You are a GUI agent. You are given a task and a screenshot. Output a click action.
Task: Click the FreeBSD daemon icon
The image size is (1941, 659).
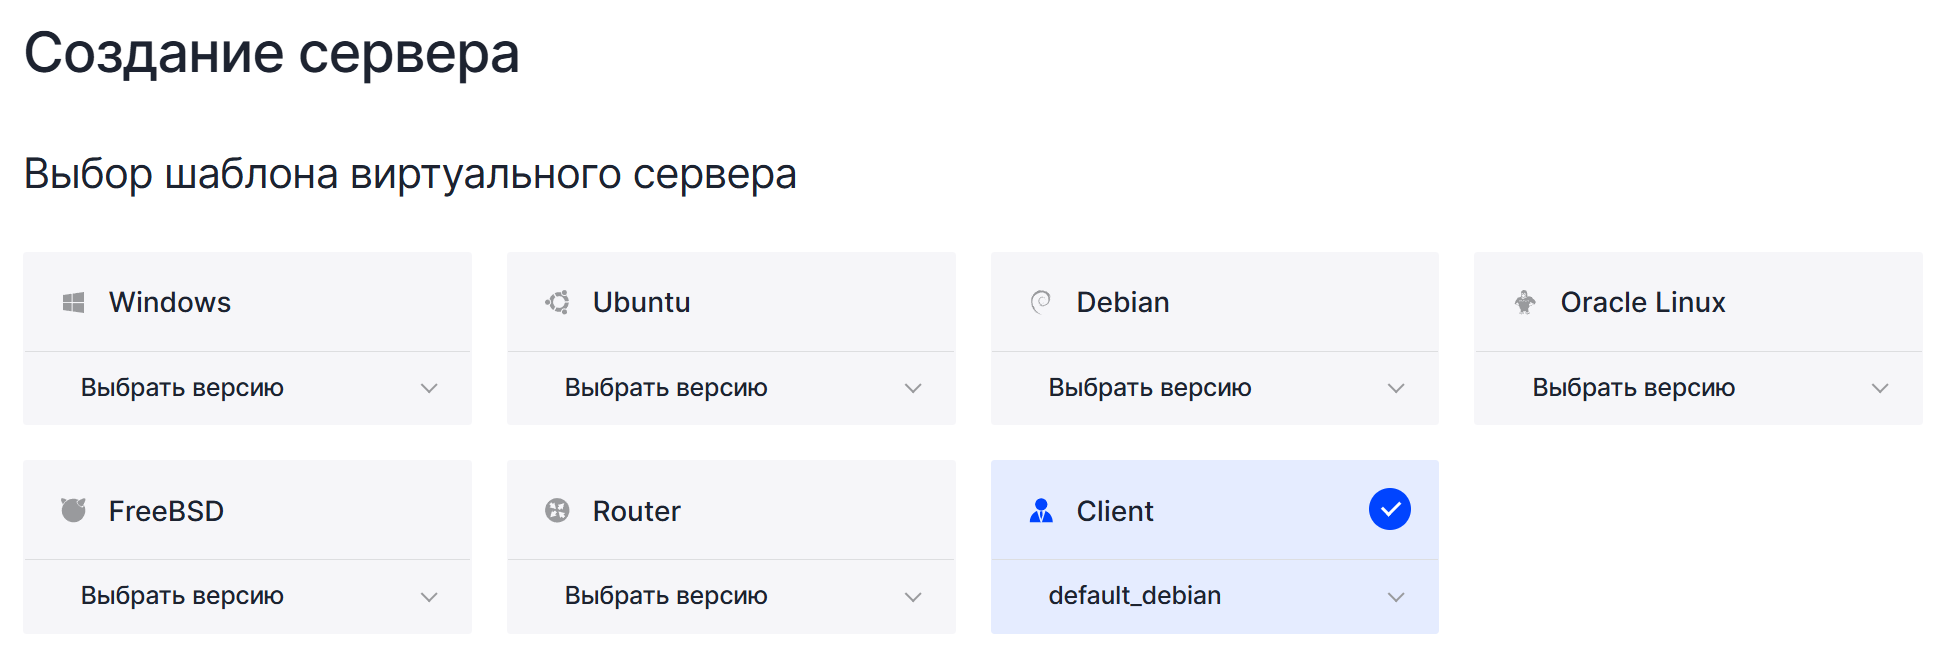73,510
